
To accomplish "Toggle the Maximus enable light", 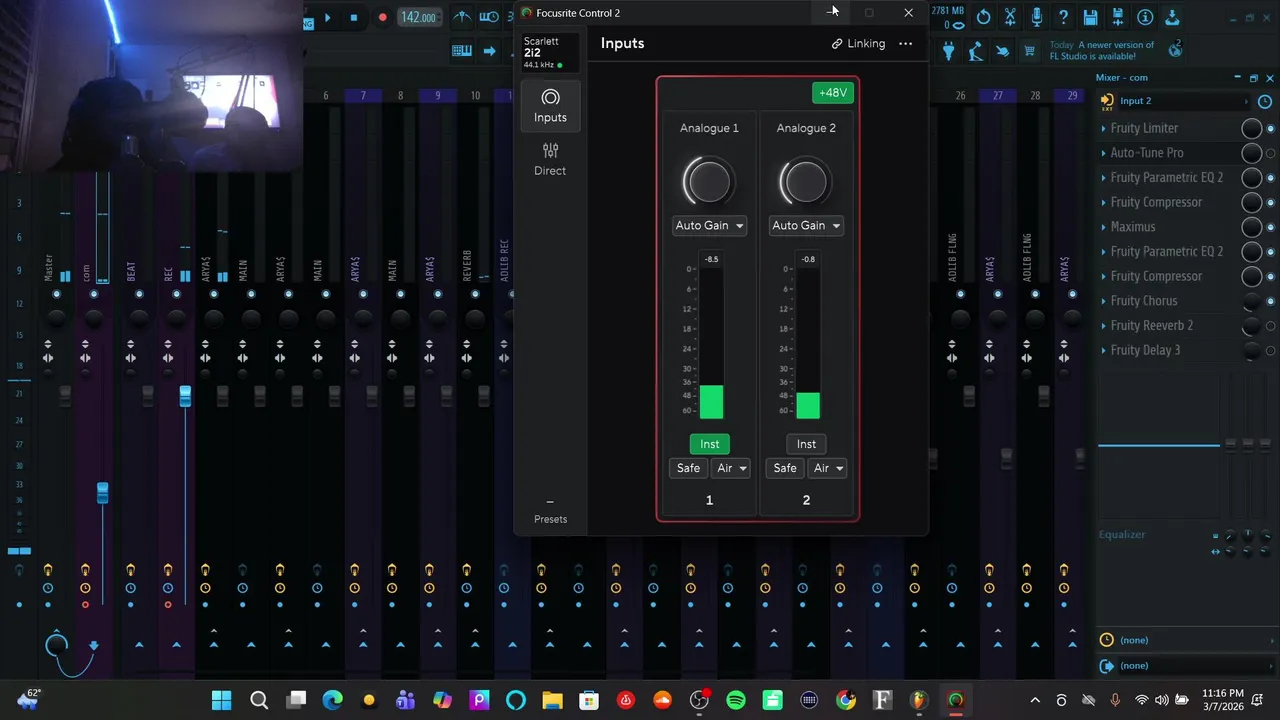I will point(1271,227).
